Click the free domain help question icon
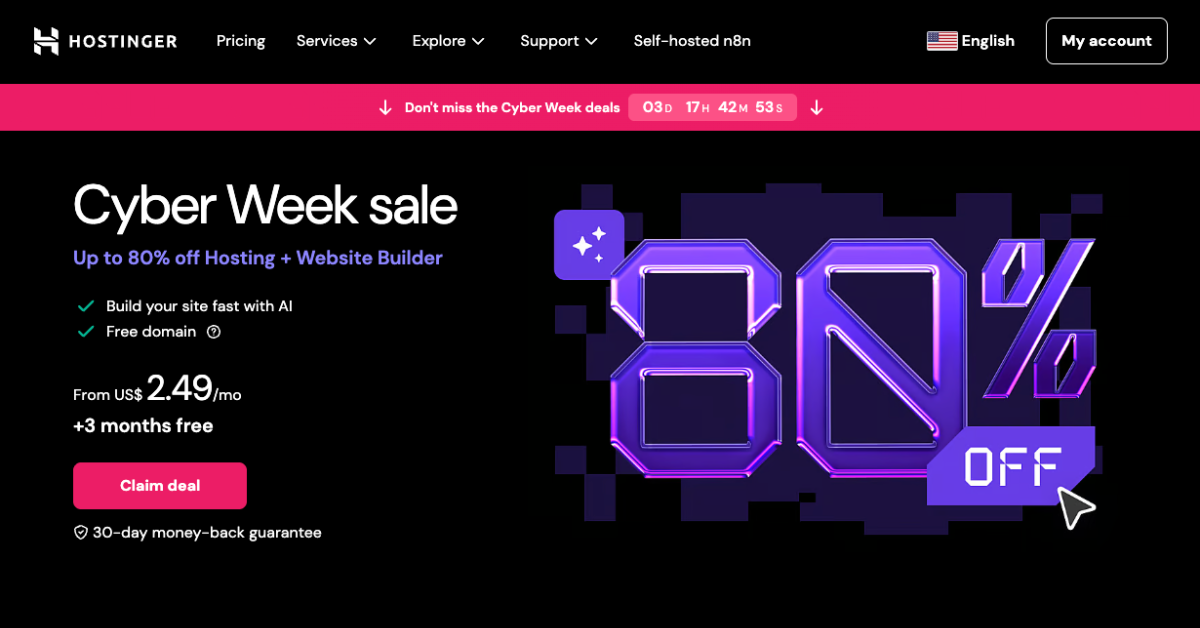The width and height of the screenshot is (1200, 628). [213, 332]
